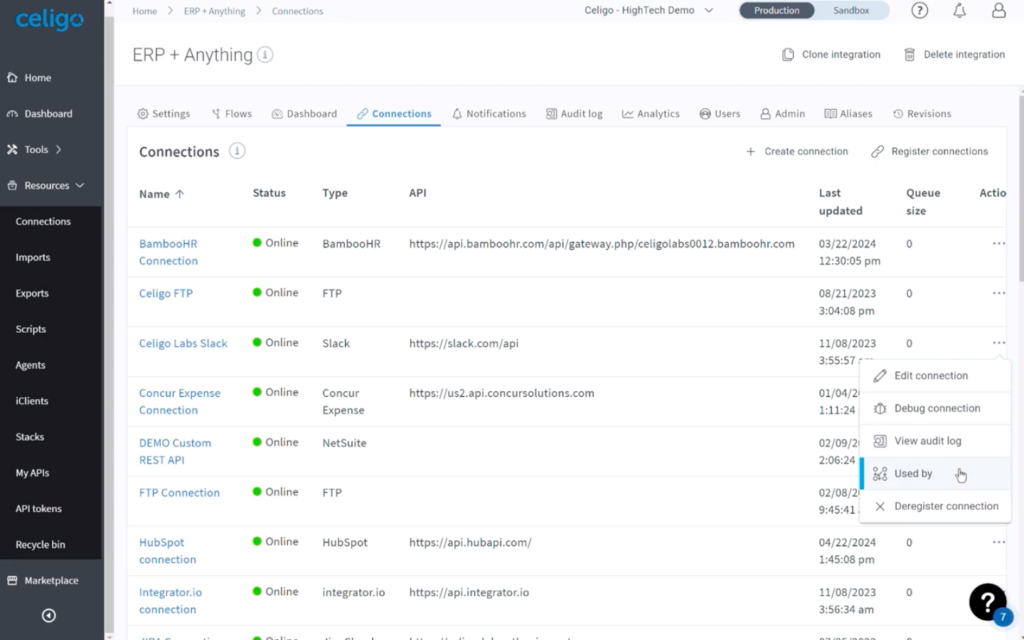Select Edit connection from the menu
Image resolution: width=1024 pixels, height=640 pixels.
[x=935, y=376]
